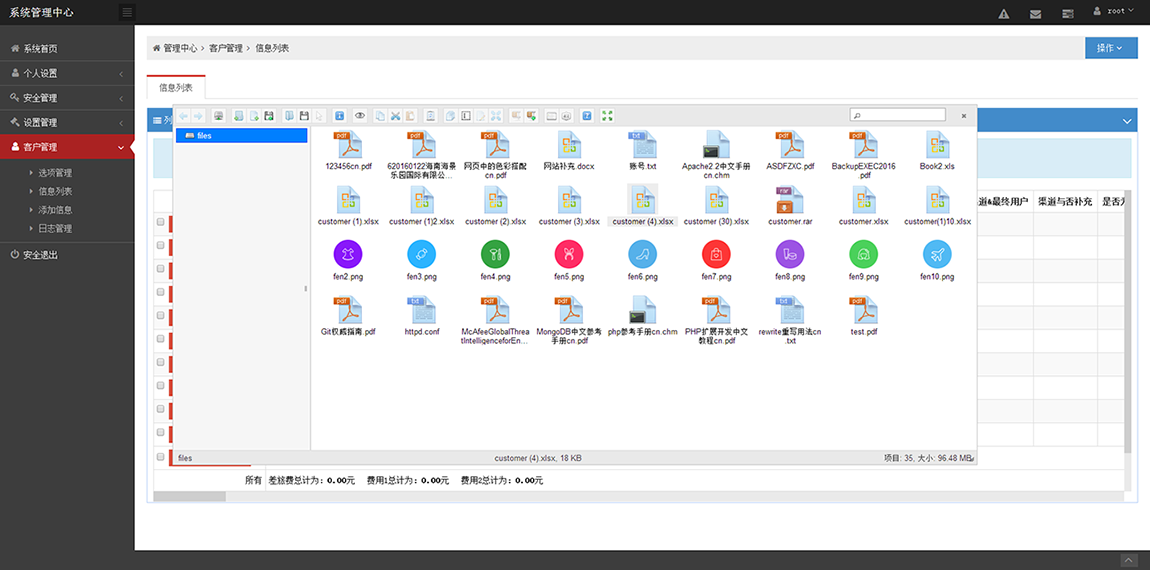Open the 操作 dropdown button
Viewport: 1150px width, 570px height.
point(1110,48)
